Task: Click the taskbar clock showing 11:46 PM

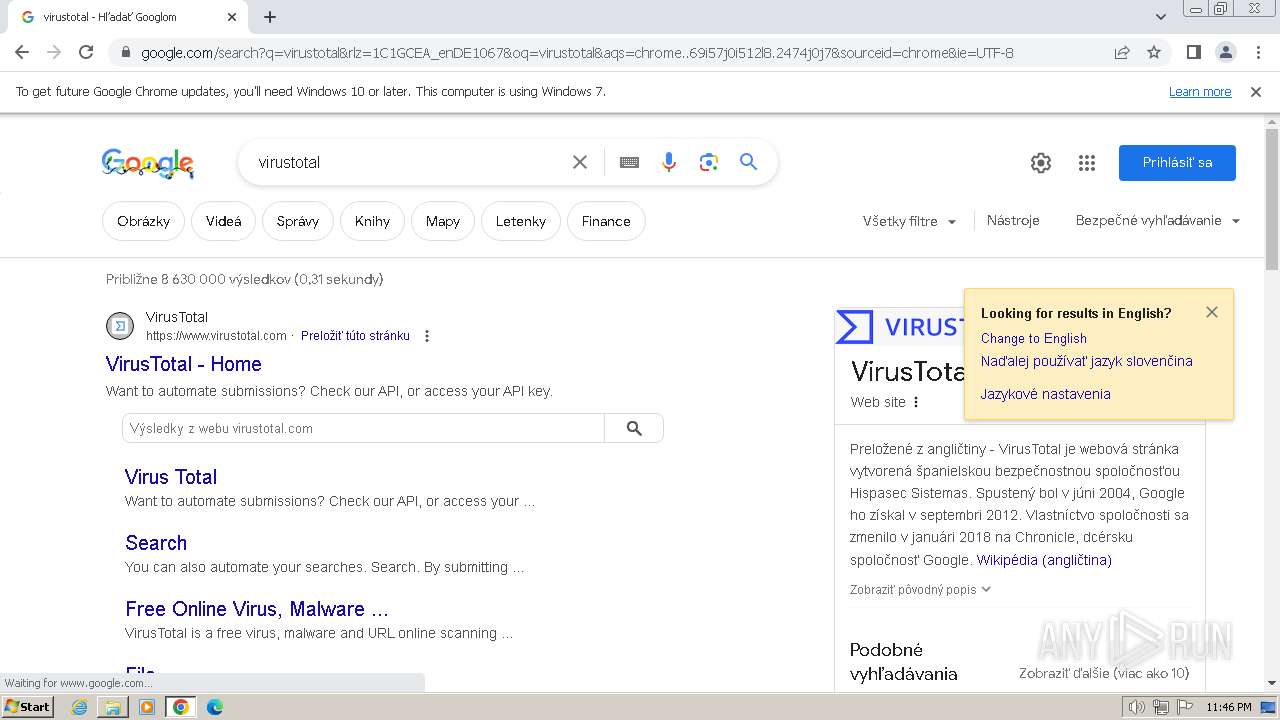Action: pyautogui.click(x=1229, y=707)
